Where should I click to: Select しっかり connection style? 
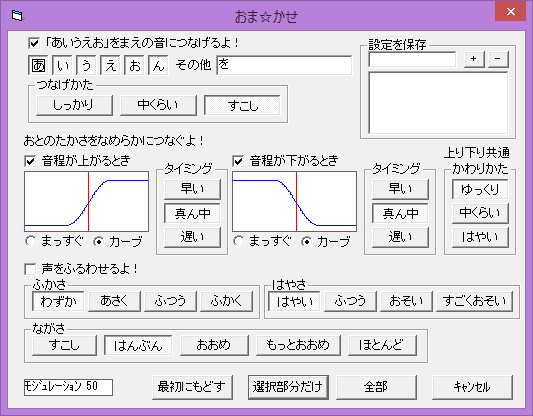[x=74, y=105]
